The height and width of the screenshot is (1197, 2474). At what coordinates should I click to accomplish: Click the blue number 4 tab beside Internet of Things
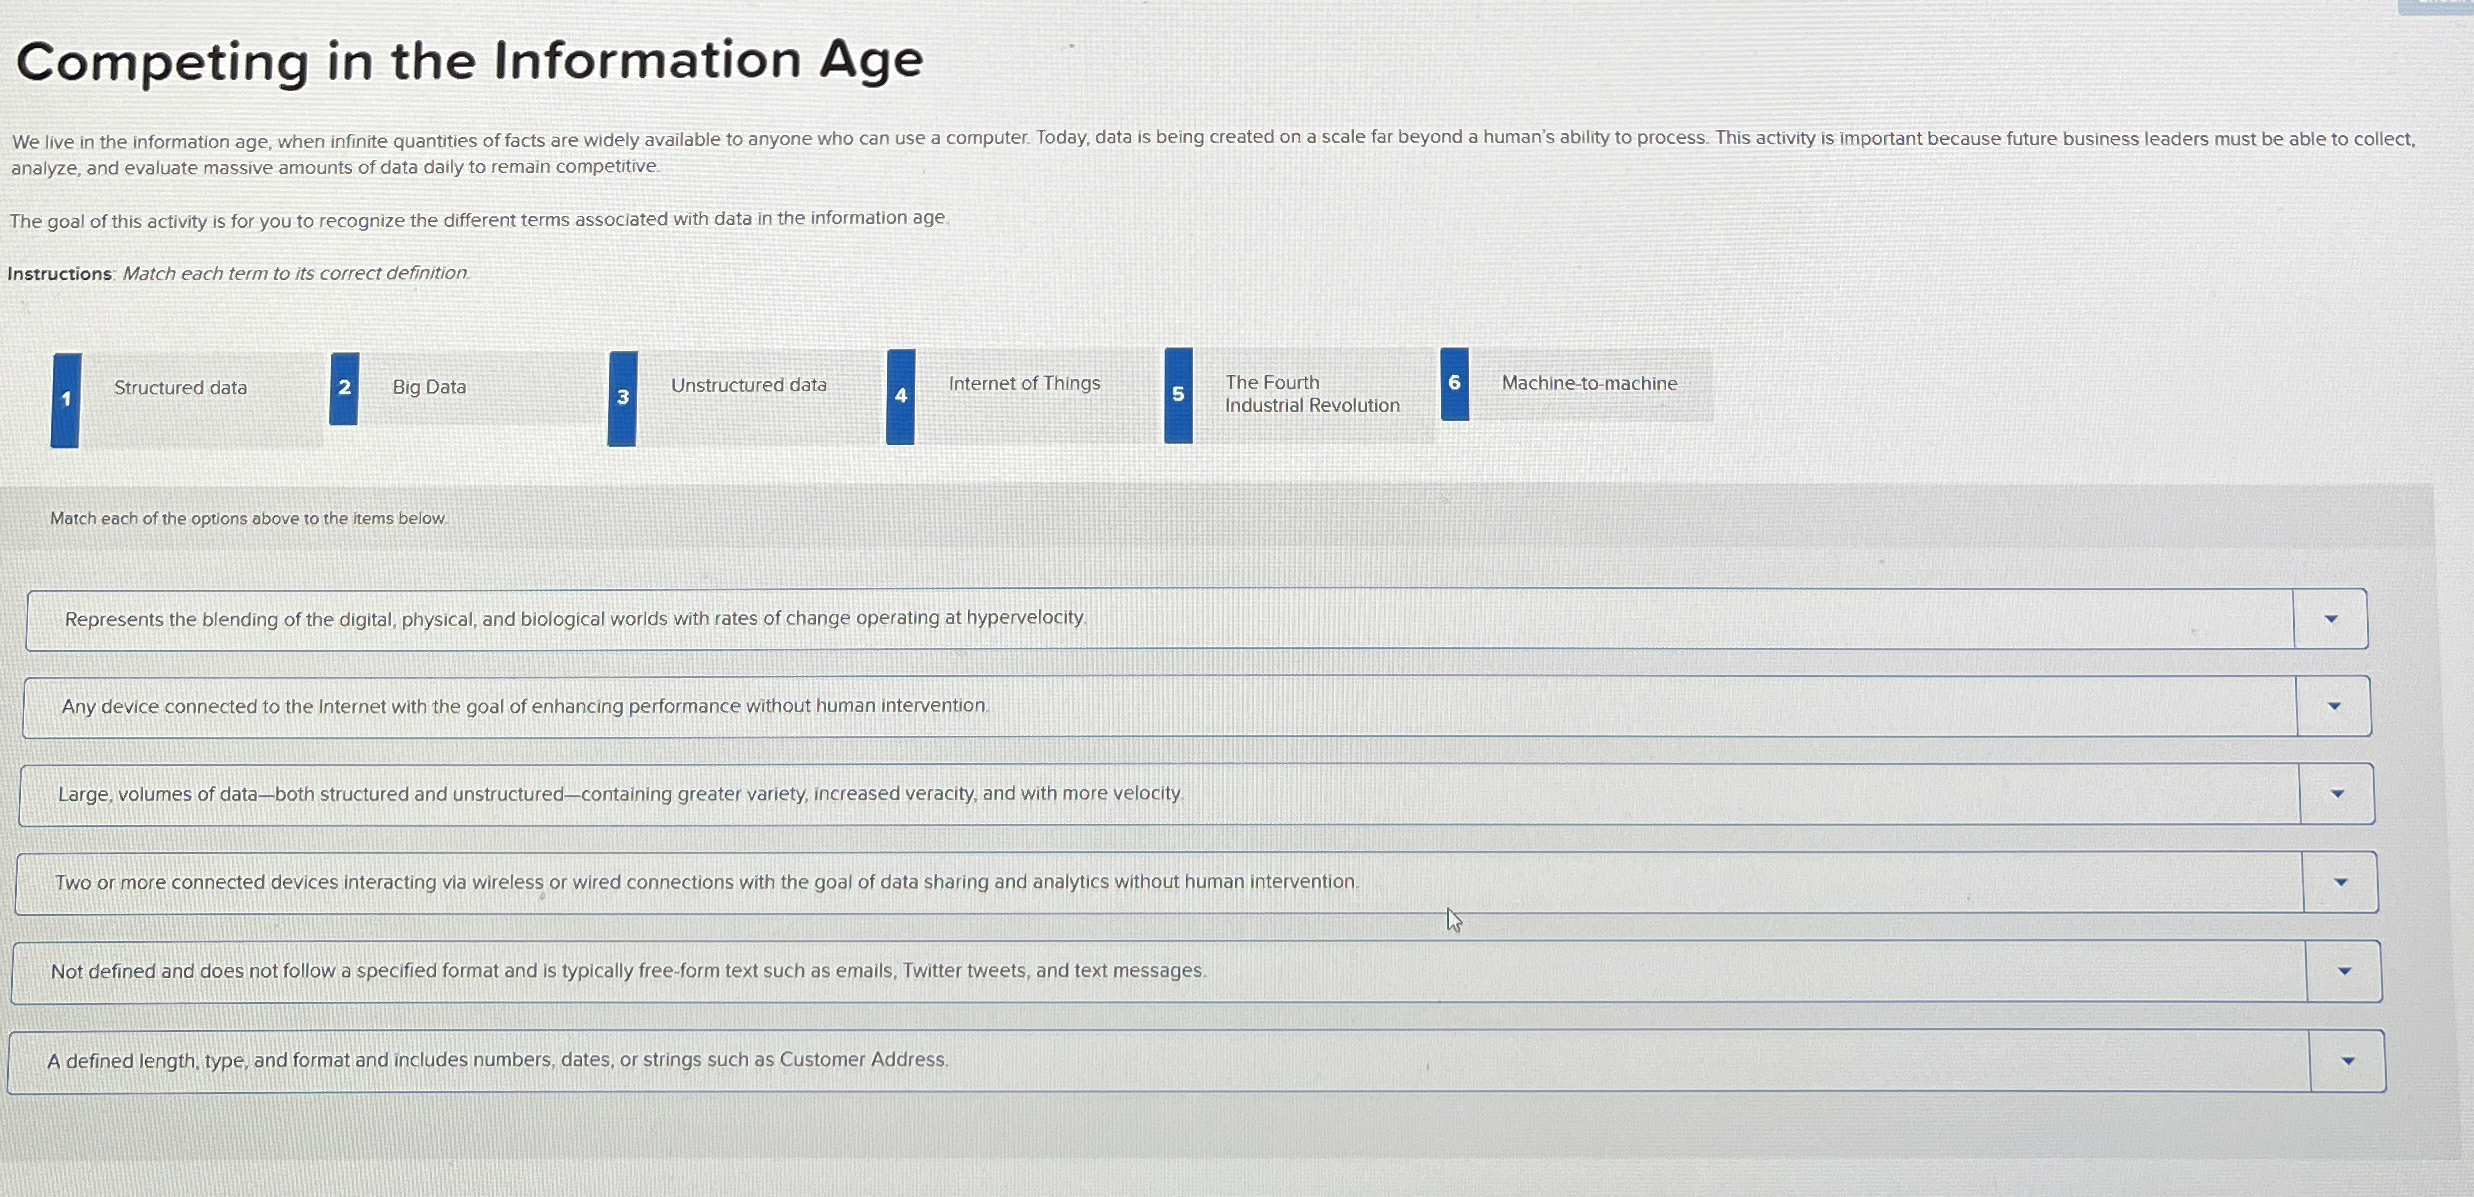(x=899, y=396)
